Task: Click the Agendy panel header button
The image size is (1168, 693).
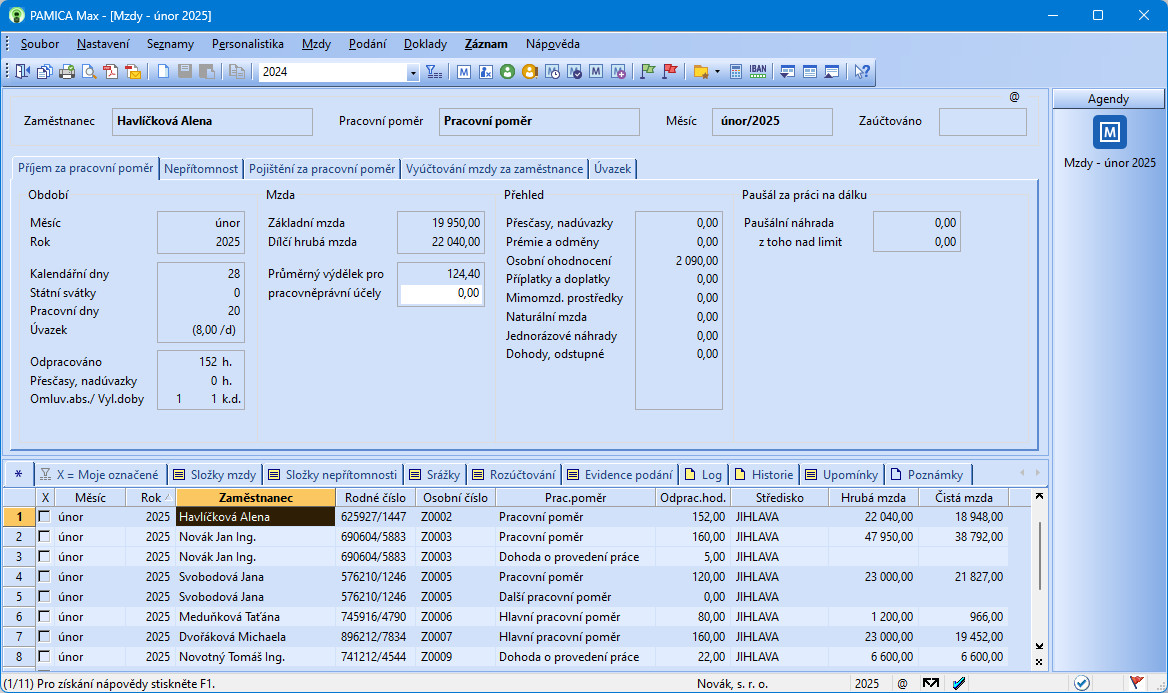Action: pos(1108,99)
